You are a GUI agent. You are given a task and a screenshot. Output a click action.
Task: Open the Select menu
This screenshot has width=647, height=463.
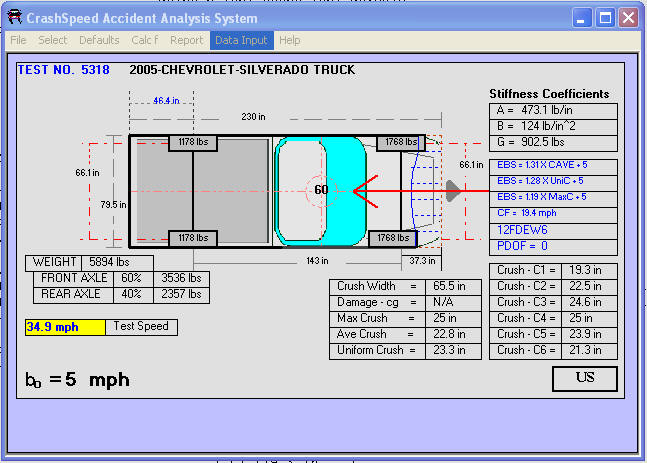click(x=53, y=40)
